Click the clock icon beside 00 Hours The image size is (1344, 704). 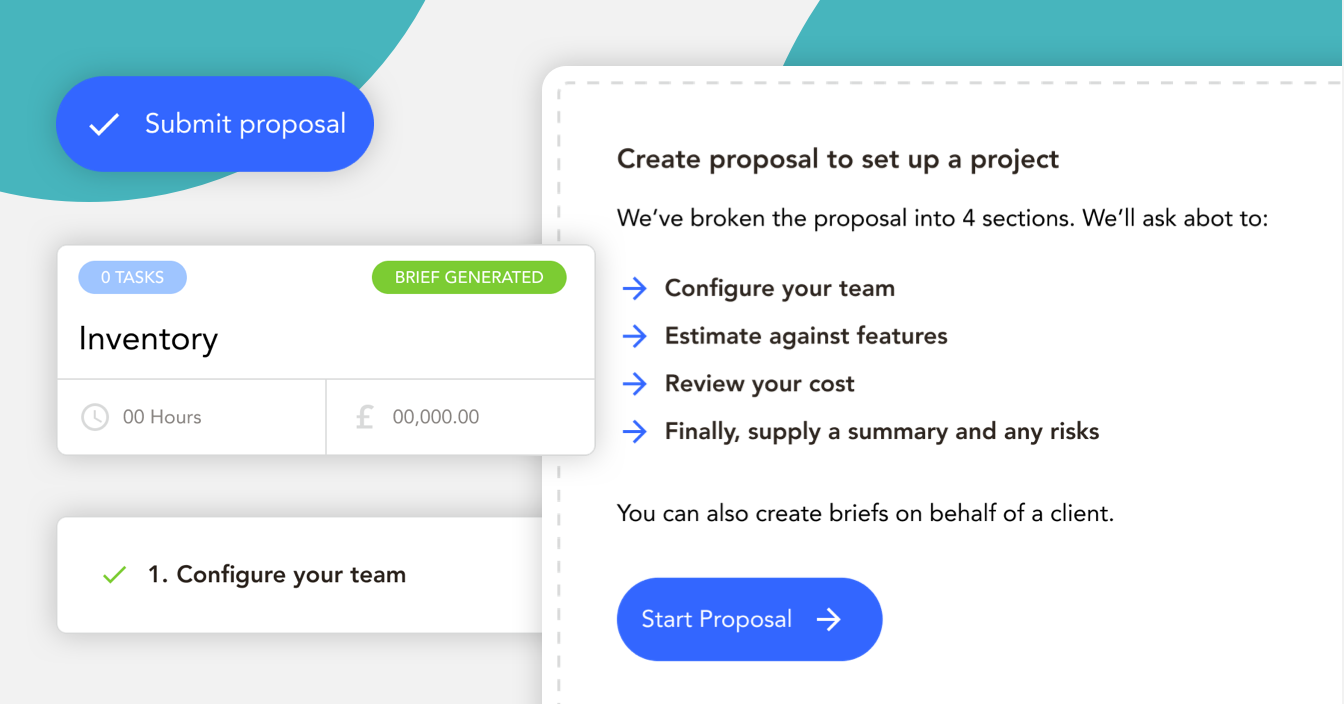[95, 417]
